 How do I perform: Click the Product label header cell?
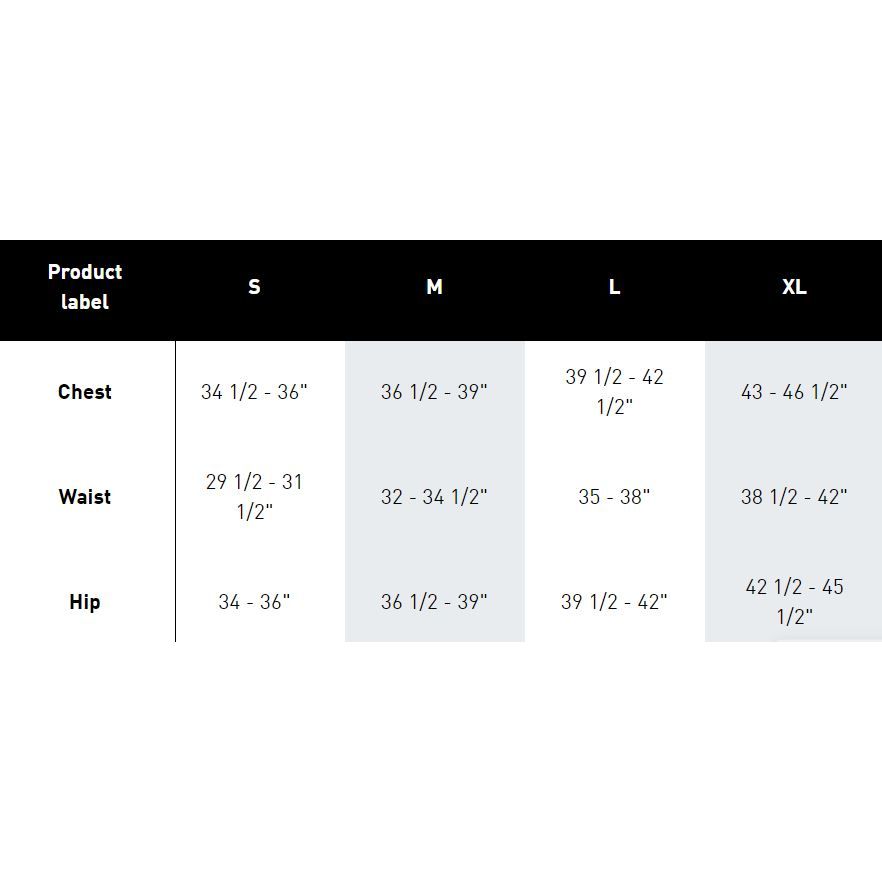85,287
